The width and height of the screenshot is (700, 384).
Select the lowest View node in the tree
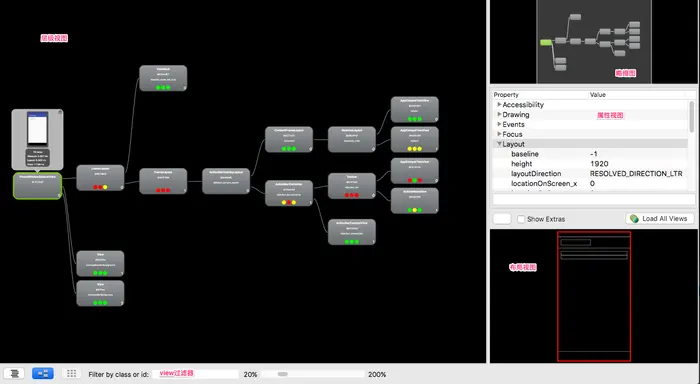[x=100, y=293]
